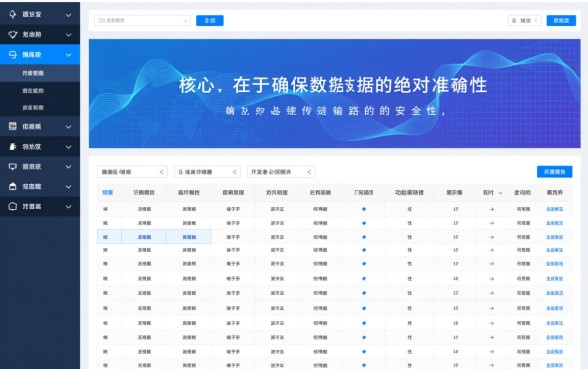This screenshot has height=369, width=588.
Task: Open the wide placeholder dropdown above the banner
Action: tap(142, 21)
